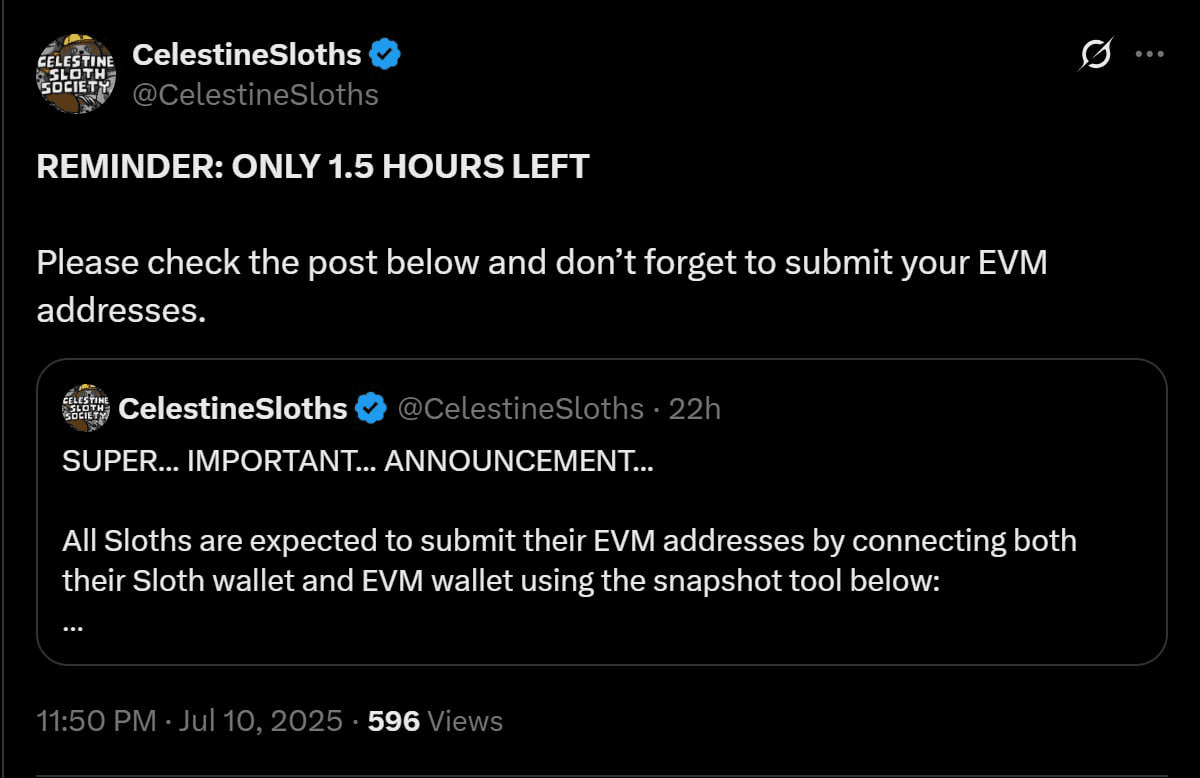Open the Grok explain-post icon
The height and width of the screenshot is (778, 1200).
1094,55
